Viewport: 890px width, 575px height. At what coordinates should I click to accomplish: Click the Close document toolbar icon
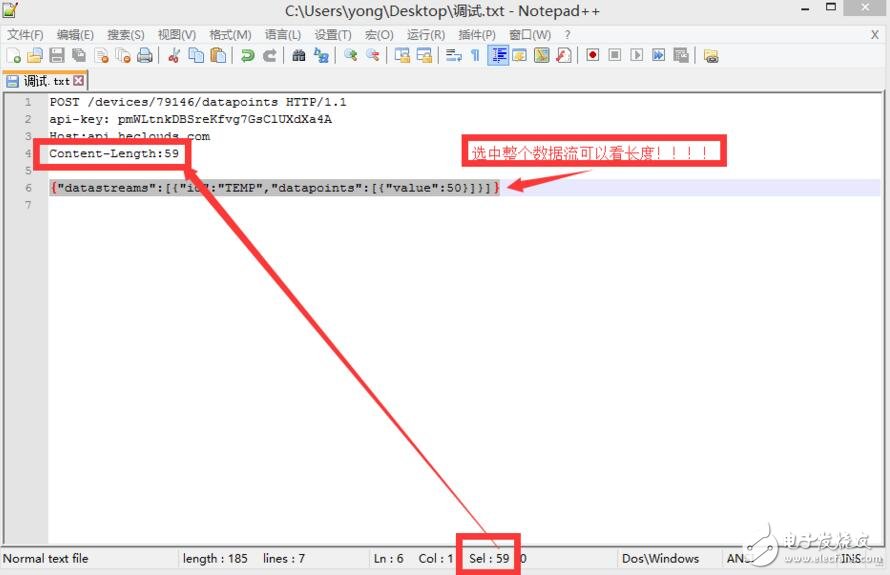[x=102, y=56]
